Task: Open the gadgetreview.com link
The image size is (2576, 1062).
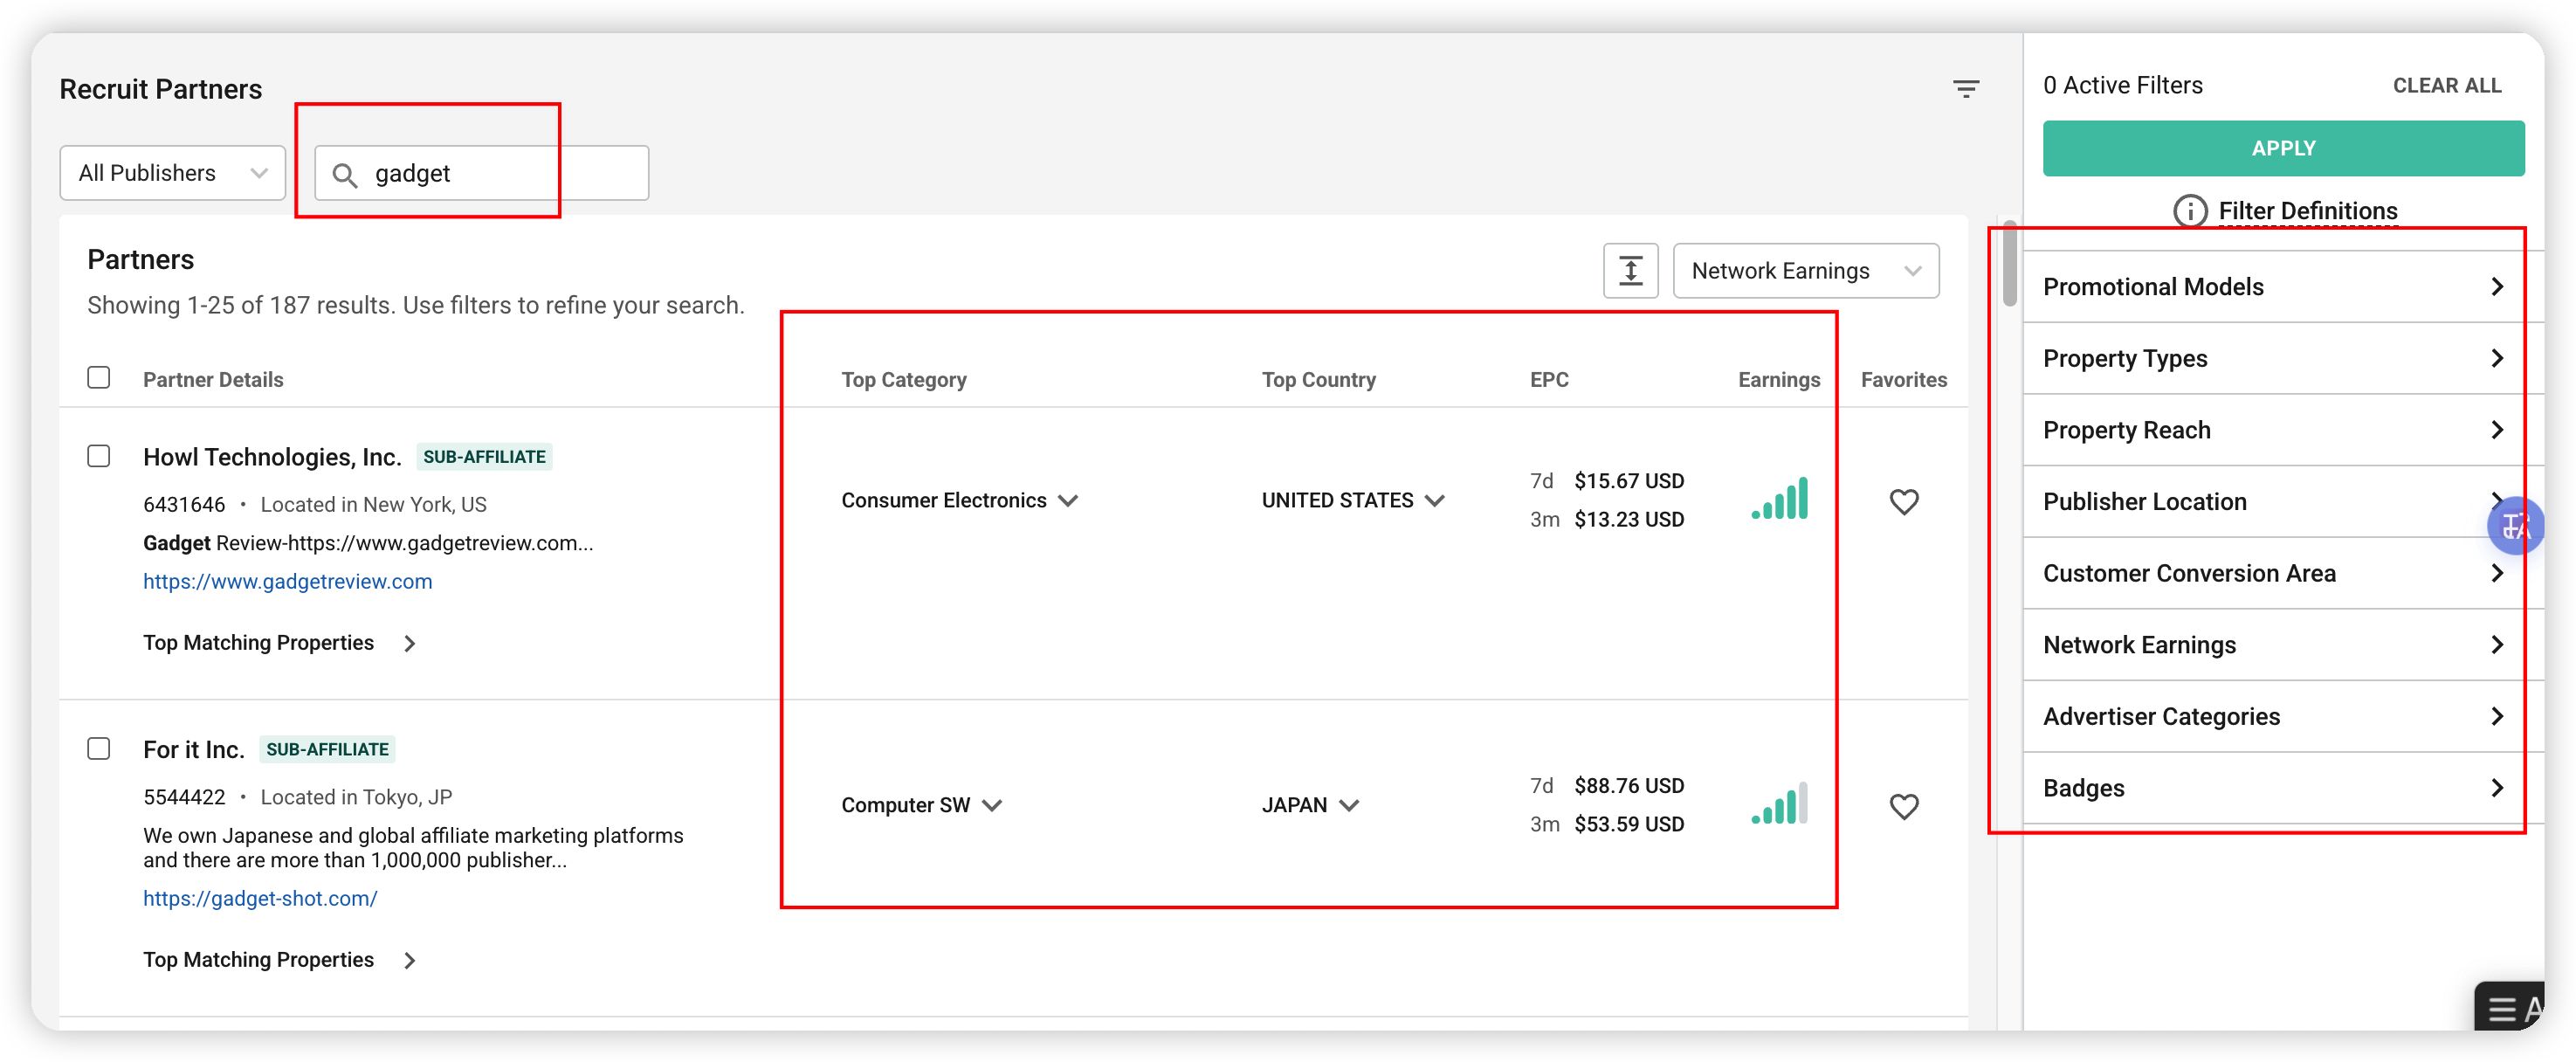Action: (x=288, y=580)
